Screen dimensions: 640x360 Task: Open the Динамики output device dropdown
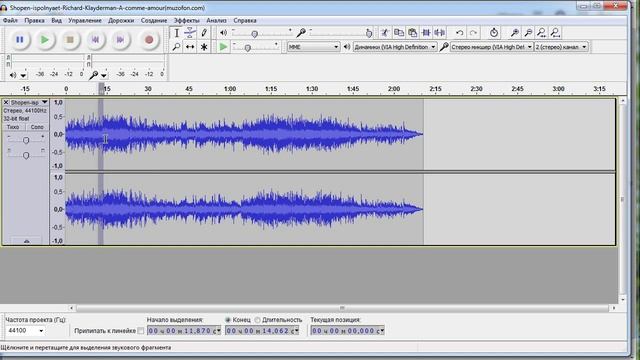[395, 47]
